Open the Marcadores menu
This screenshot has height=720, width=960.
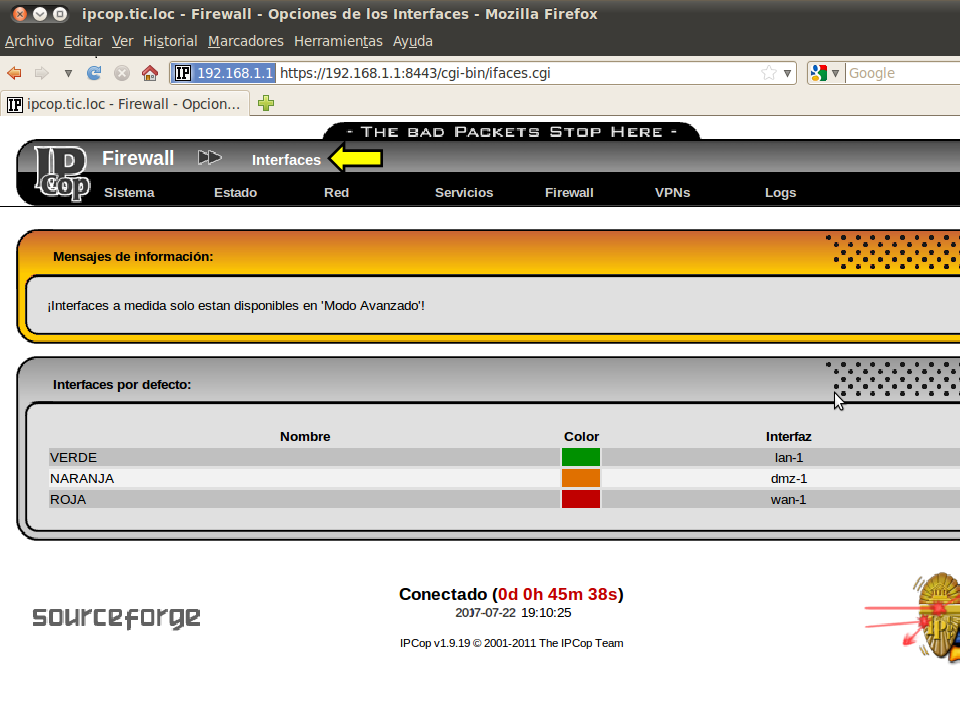(246, 41)
